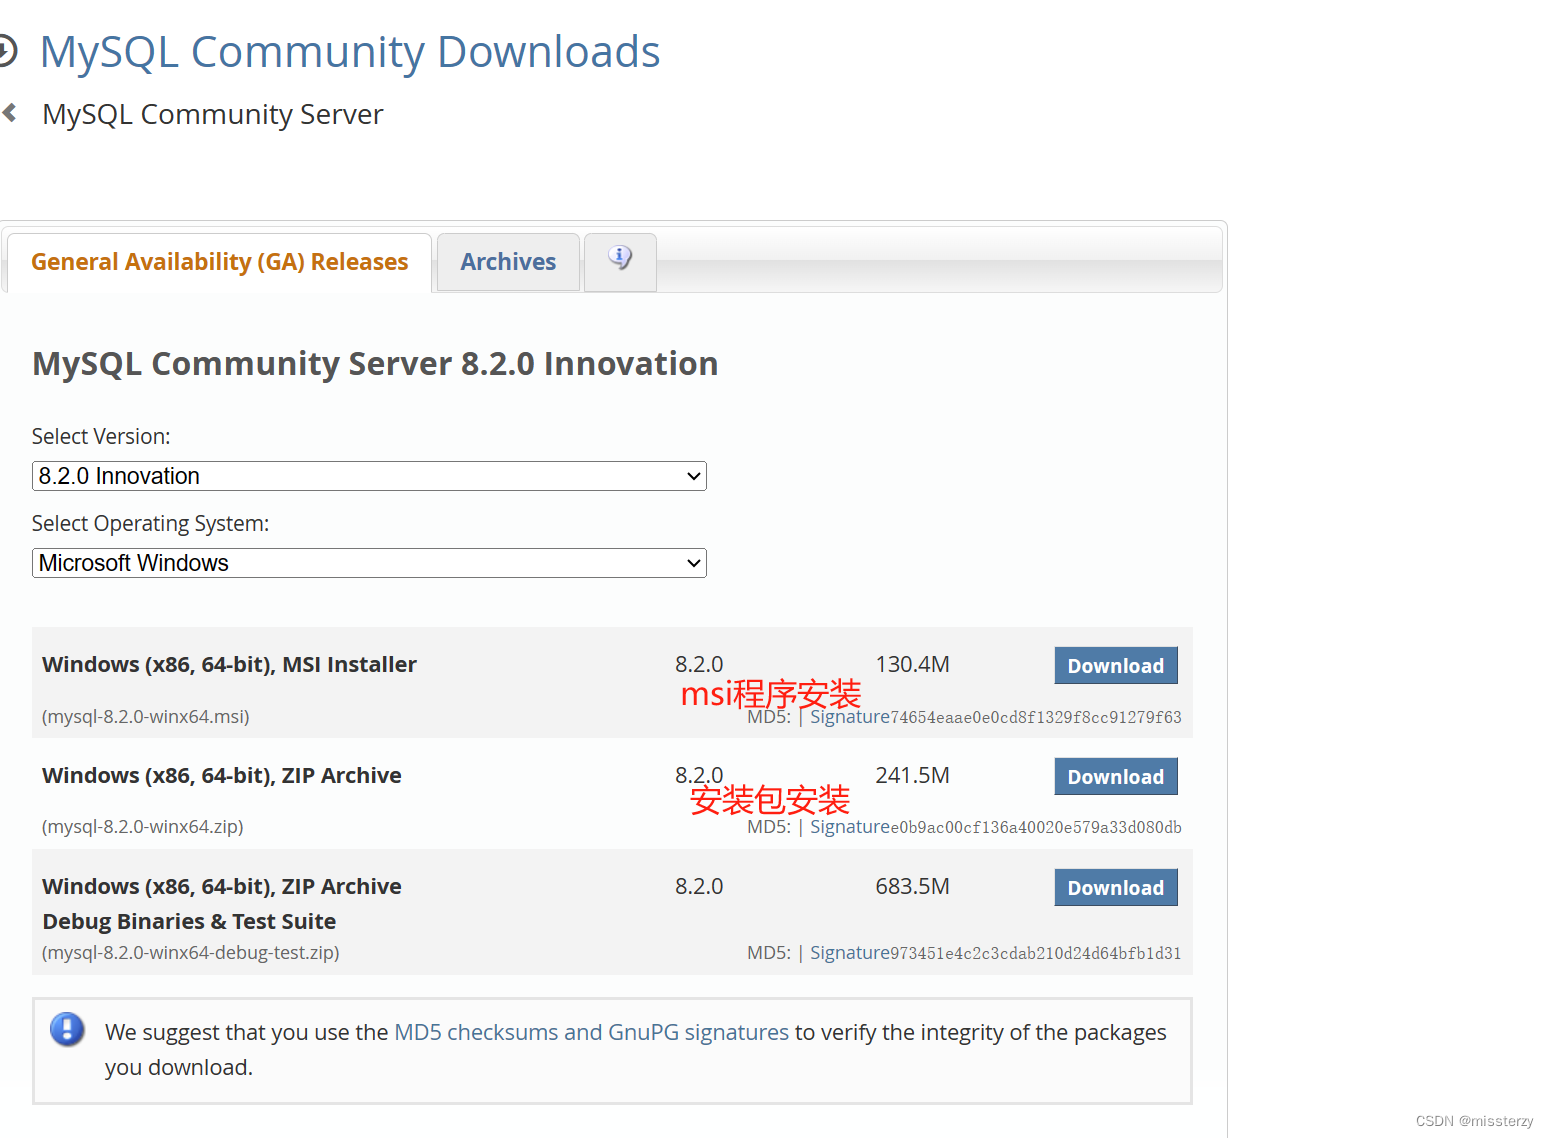The image size is (1549, 1138).
Task: Open the Select Operating System dropdown
Action: [x=369, y=563]
